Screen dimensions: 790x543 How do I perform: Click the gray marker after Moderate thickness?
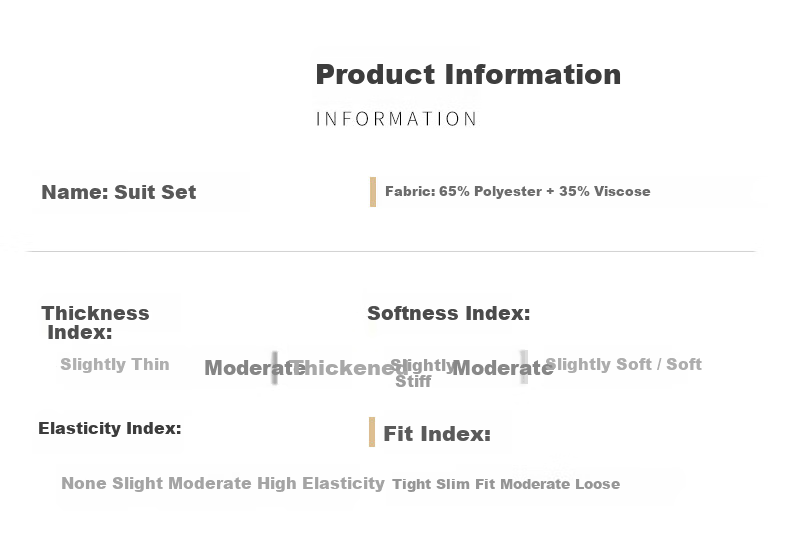(x=275, y=368)
